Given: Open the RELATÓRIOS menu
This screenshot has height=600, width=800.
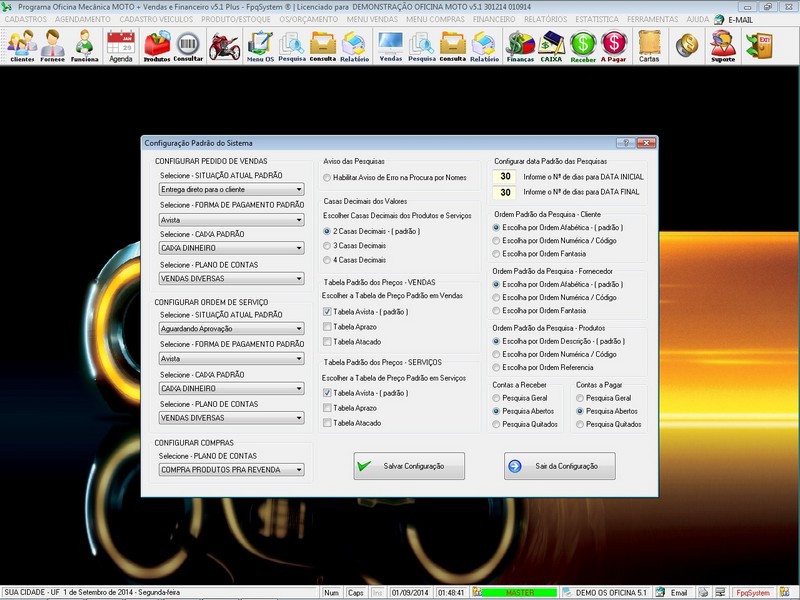Looking at the screenshot, I should tap(548, 19).
